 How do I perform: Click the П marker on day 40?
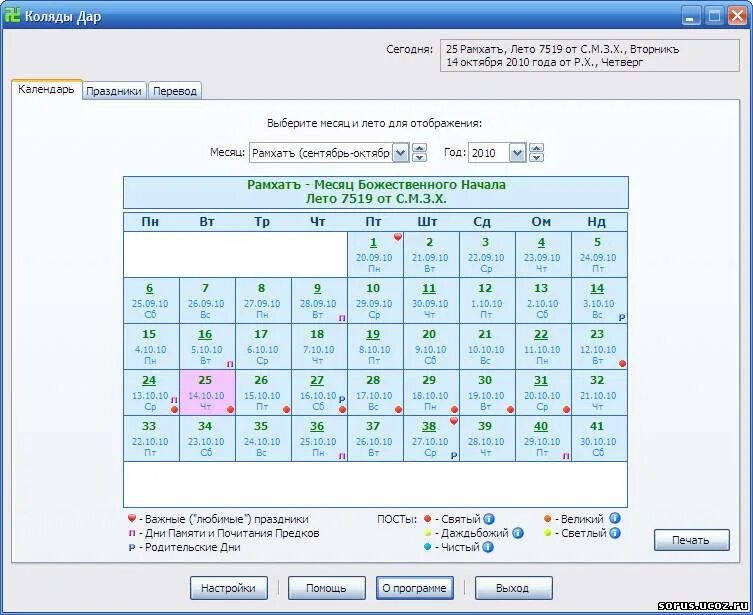566,456
